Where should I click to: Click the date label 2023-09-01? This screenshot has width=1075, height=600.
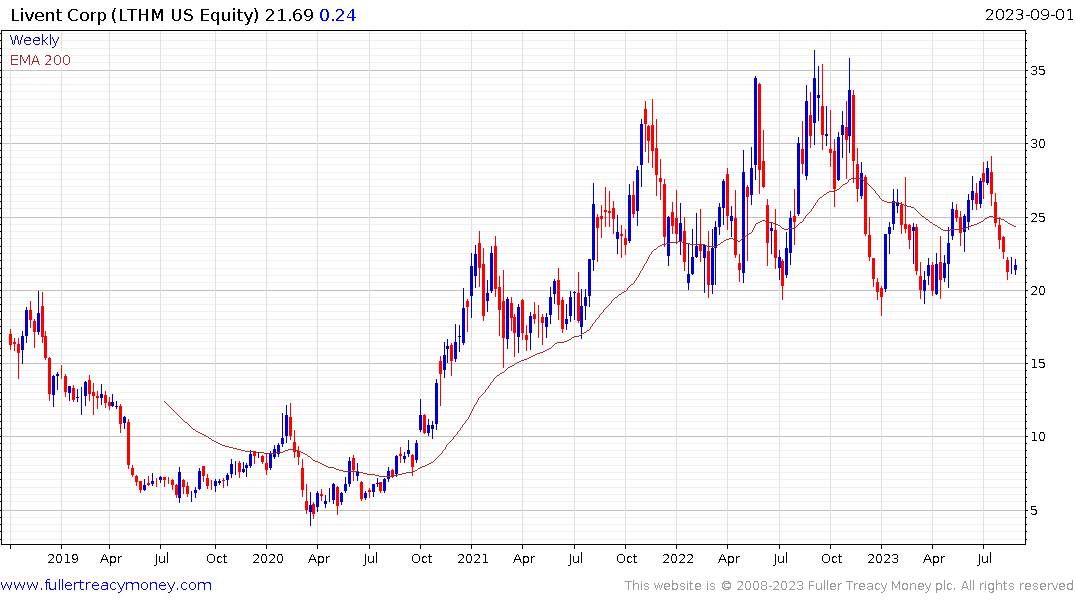pyautogui.click(x=1029, y=15)
